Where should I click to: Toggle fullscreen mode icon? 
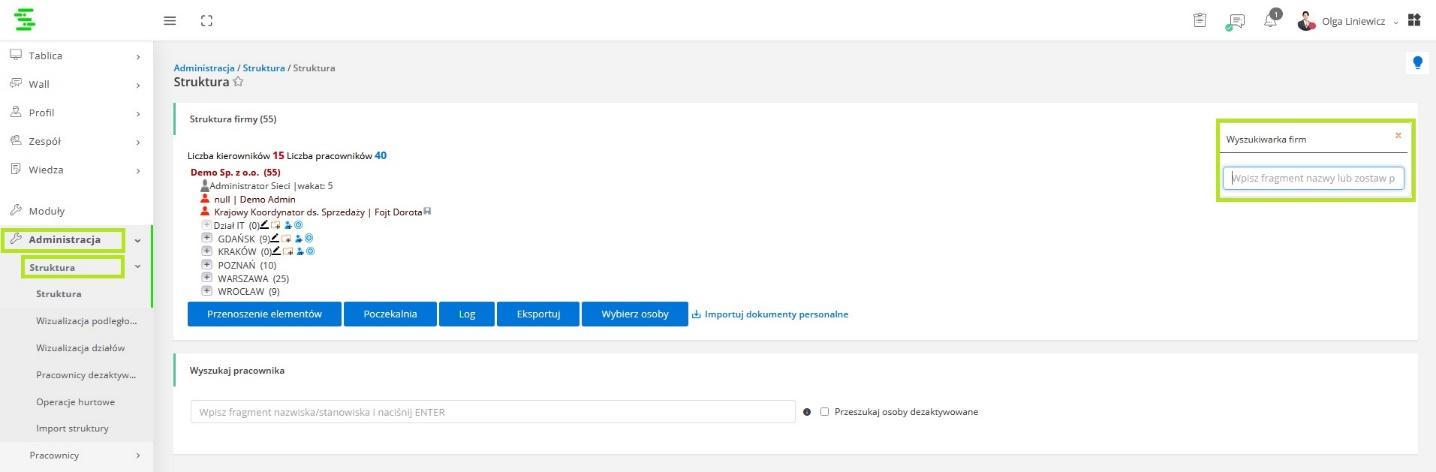click(x=207, y=21)
